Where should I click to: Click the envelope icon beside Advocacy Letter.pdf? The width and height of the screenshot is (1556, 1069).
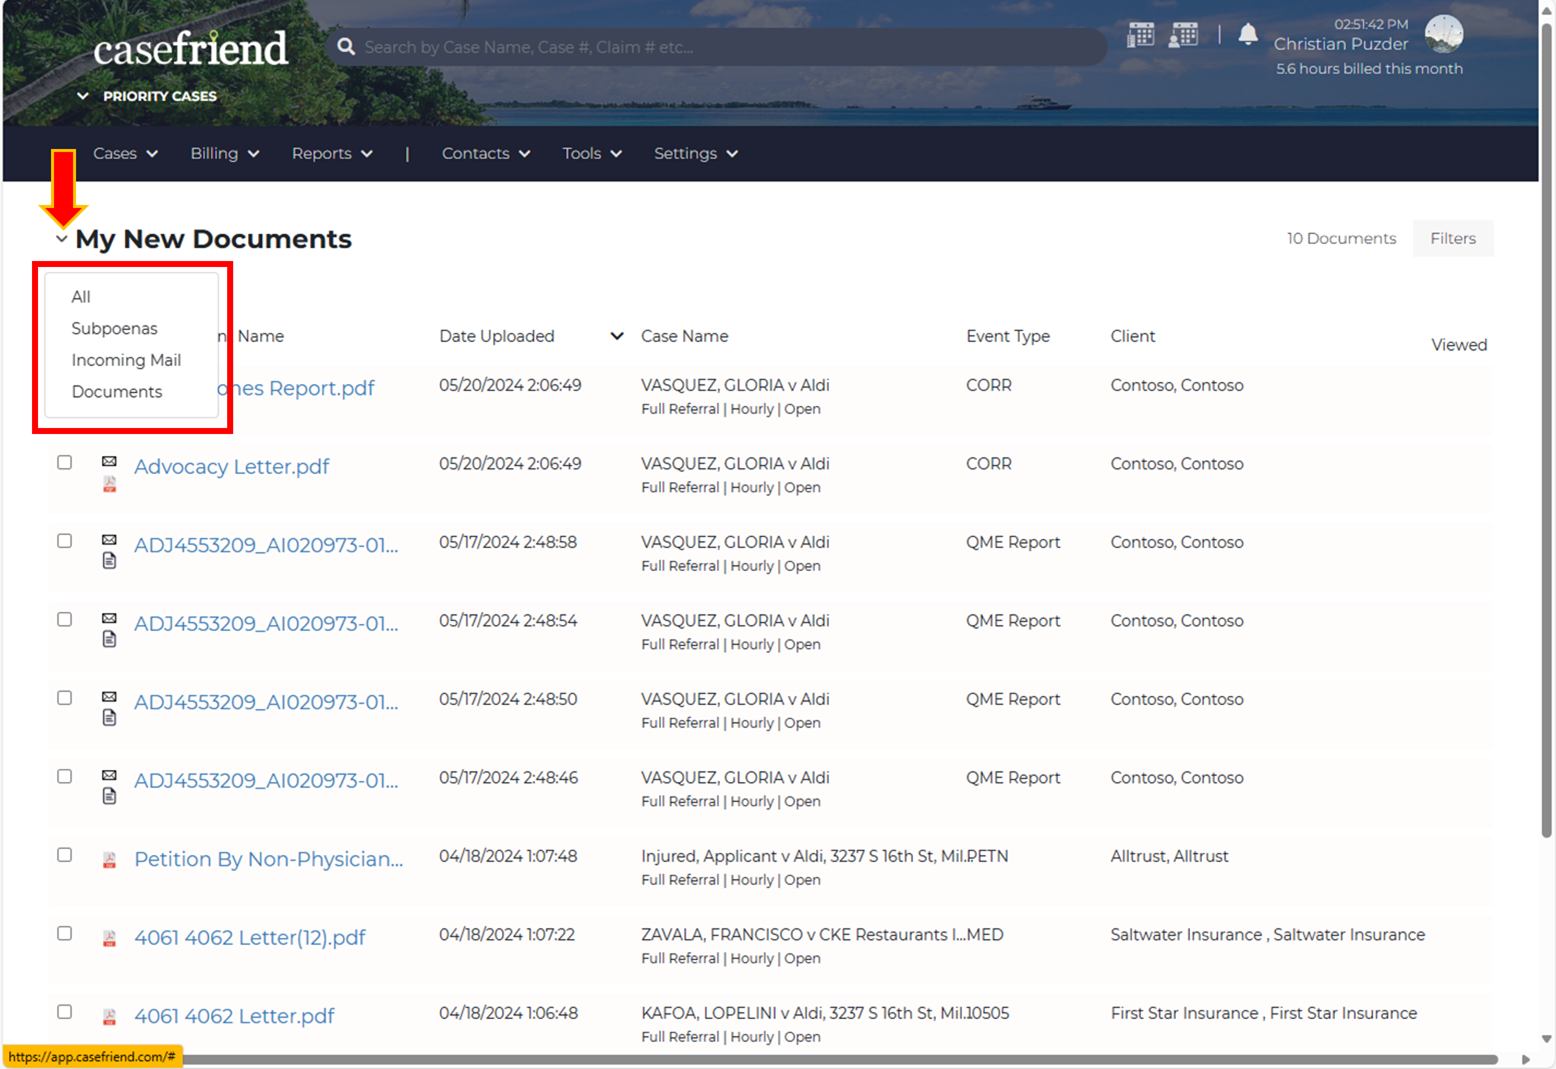[109, 461]
